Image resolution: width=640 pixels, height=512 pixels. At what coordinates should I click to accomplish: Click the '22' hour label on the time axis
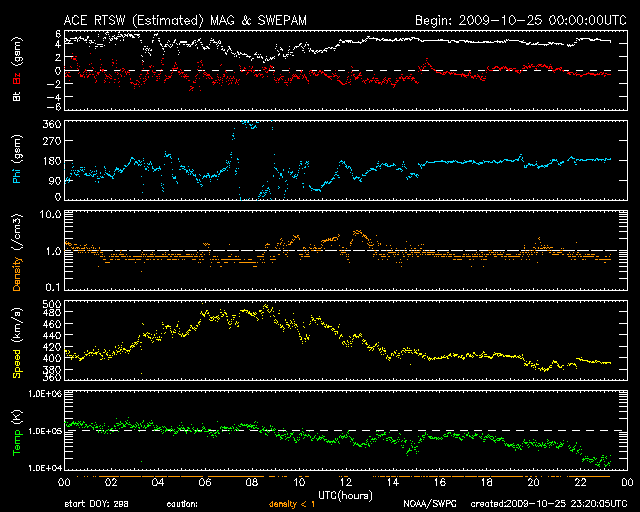tap(580, 483)
